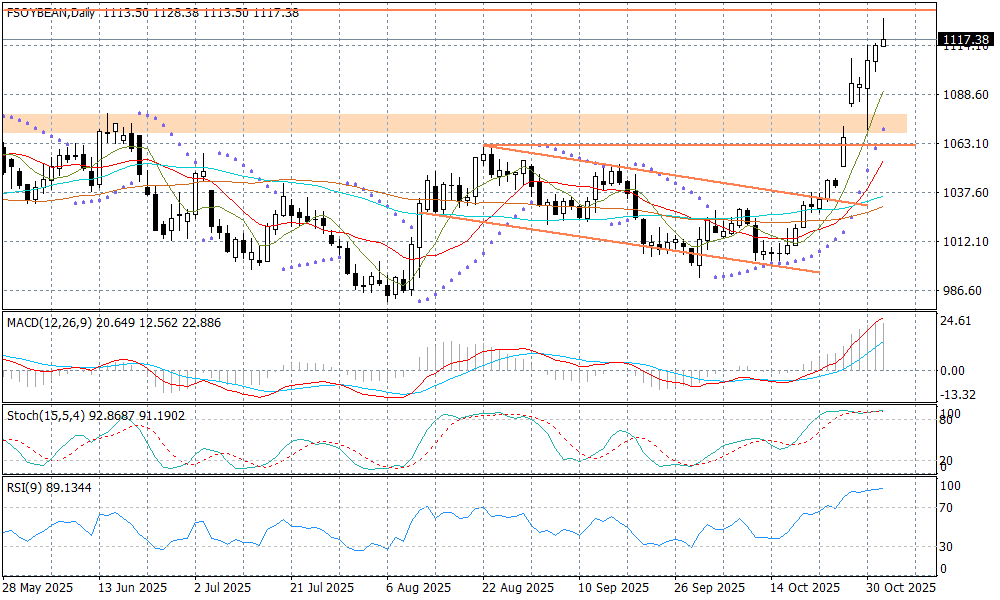1000x600 pixels.
Task: Click the 1063.10 price axis label
Action: point(966,144)
